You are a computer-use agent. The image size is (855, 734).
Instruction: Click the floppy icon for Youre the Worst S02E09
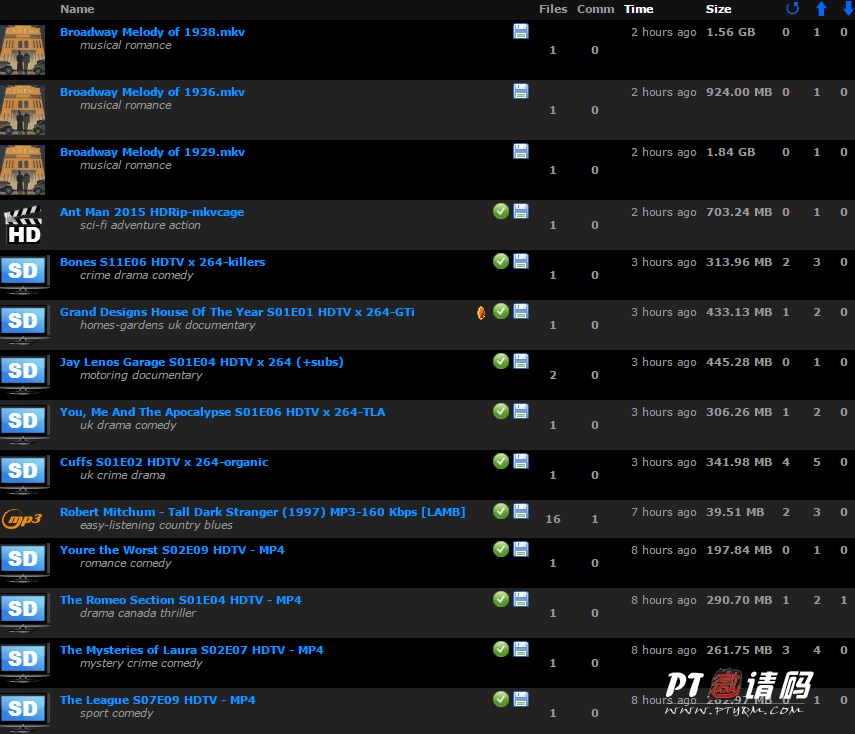click(521, 549)
